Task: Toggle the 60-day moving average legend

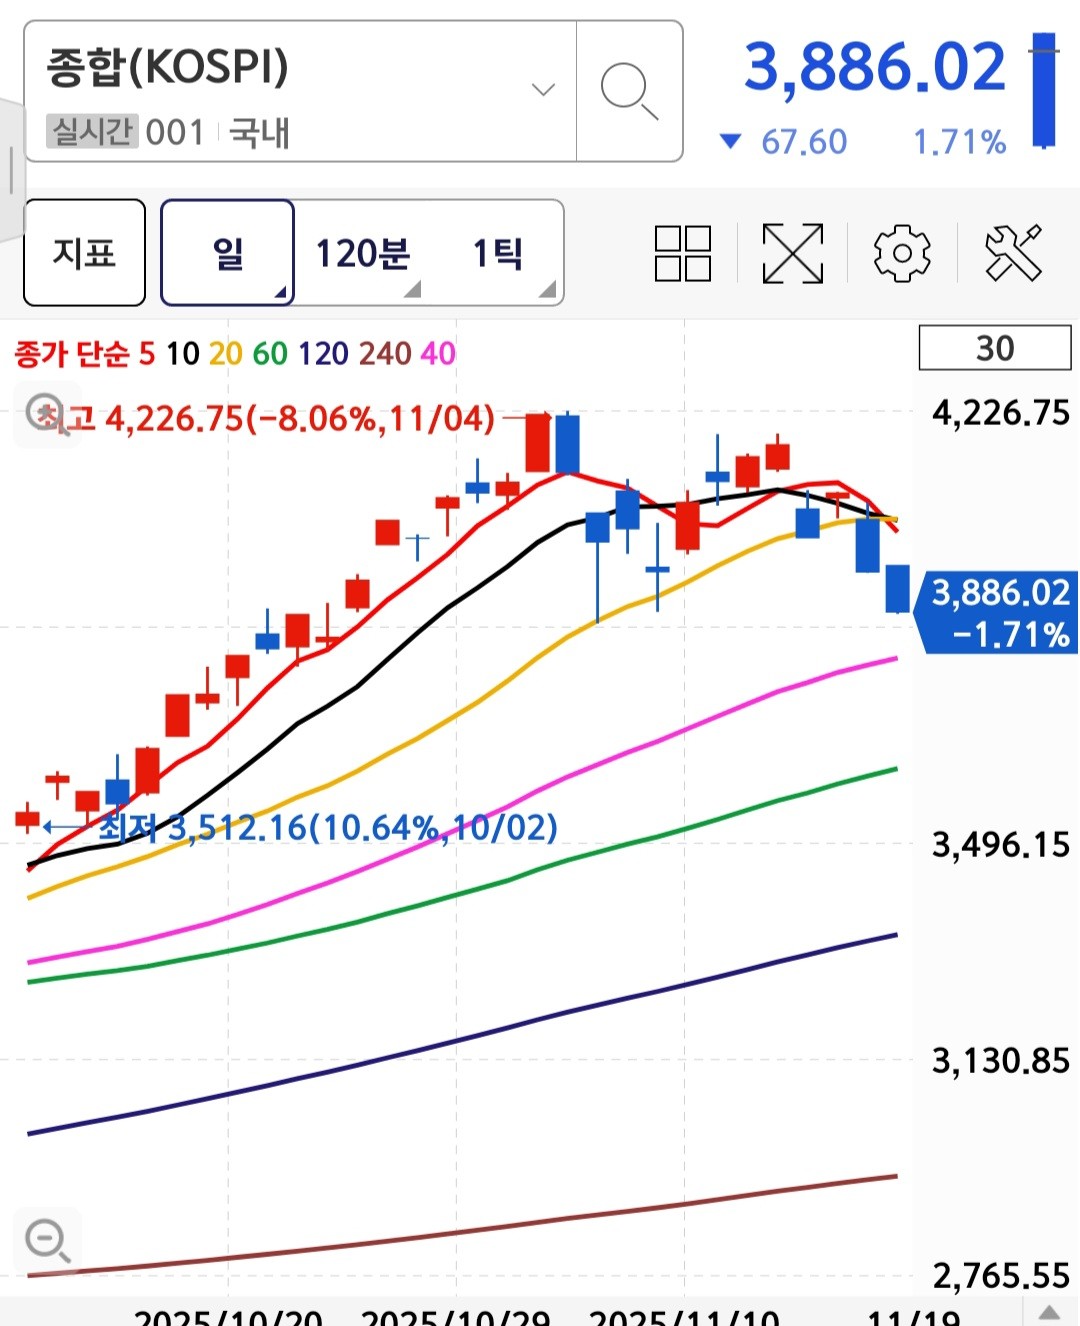Action: 270,353
